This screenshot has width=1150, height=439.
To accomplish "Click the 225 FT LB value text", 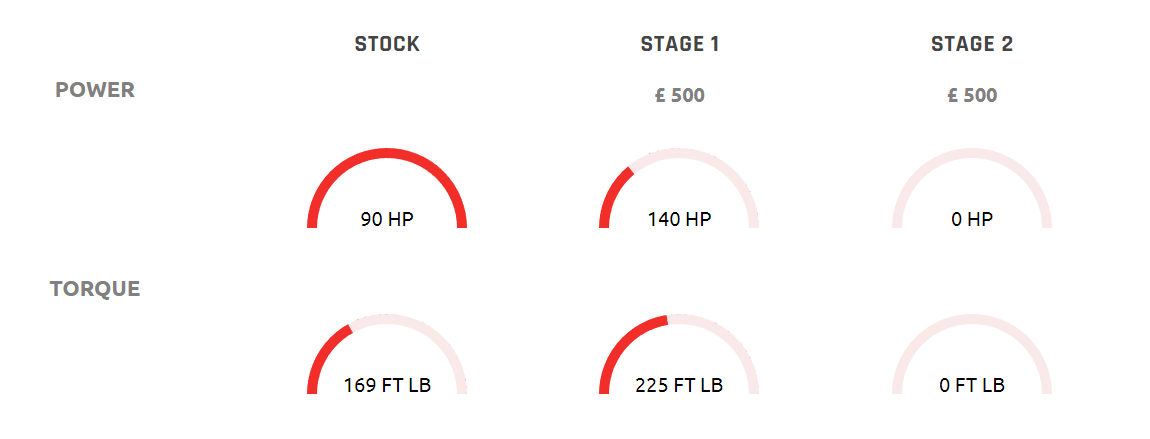I will [679, 385].
